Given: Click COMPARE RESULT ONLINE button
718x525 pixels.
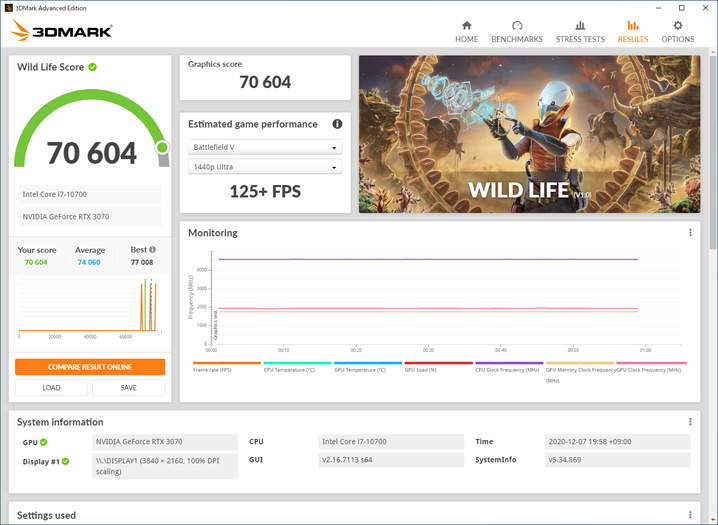Looking at the screenshot, I should 90,367.
